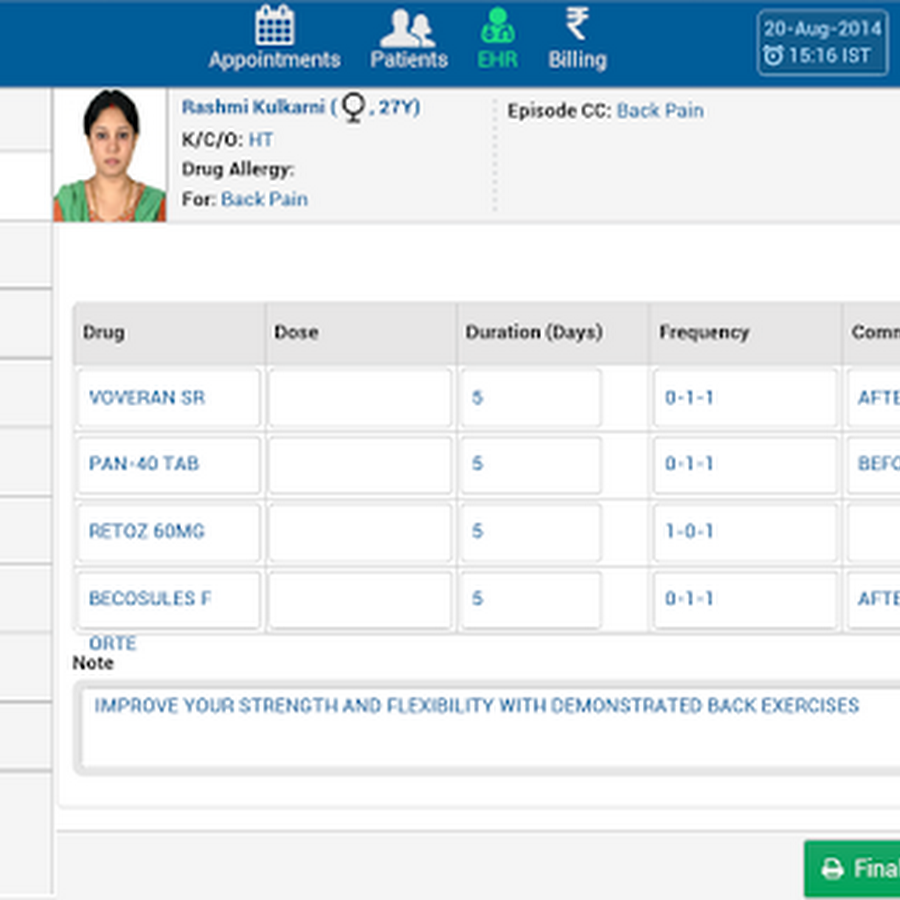The height and width of the screenshot is (900, 900).
Task: Click comment field of VOVERAN SR row
Action: [x=874, y=398]
